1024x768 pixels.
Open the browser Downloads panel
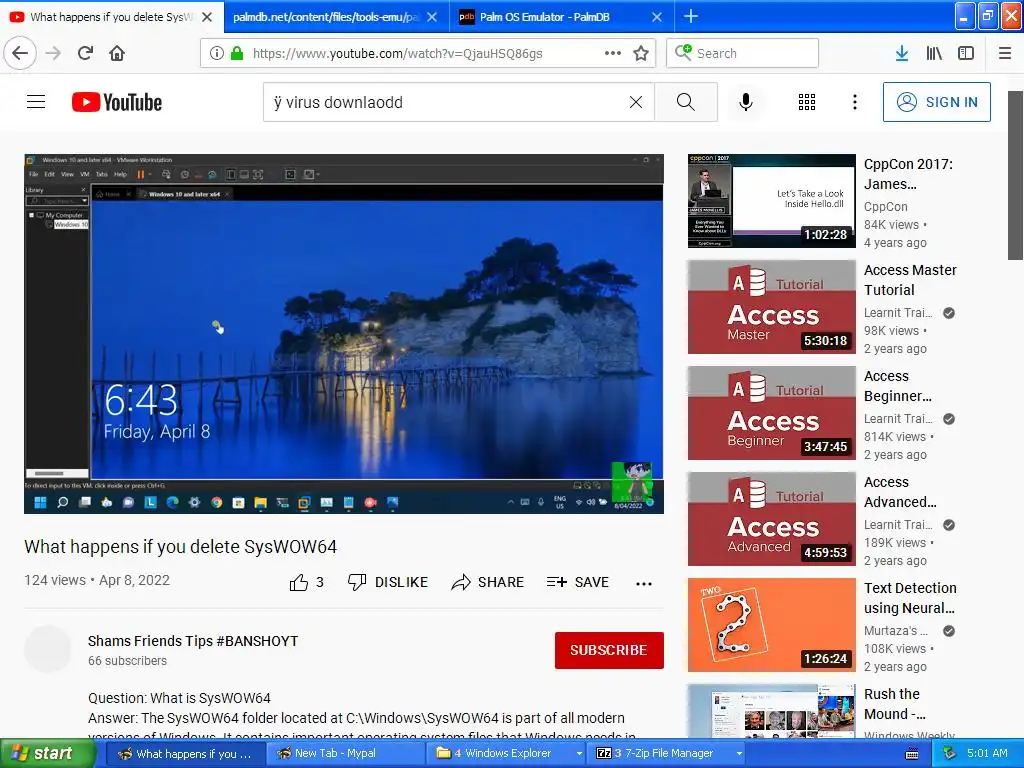(902, 53)
